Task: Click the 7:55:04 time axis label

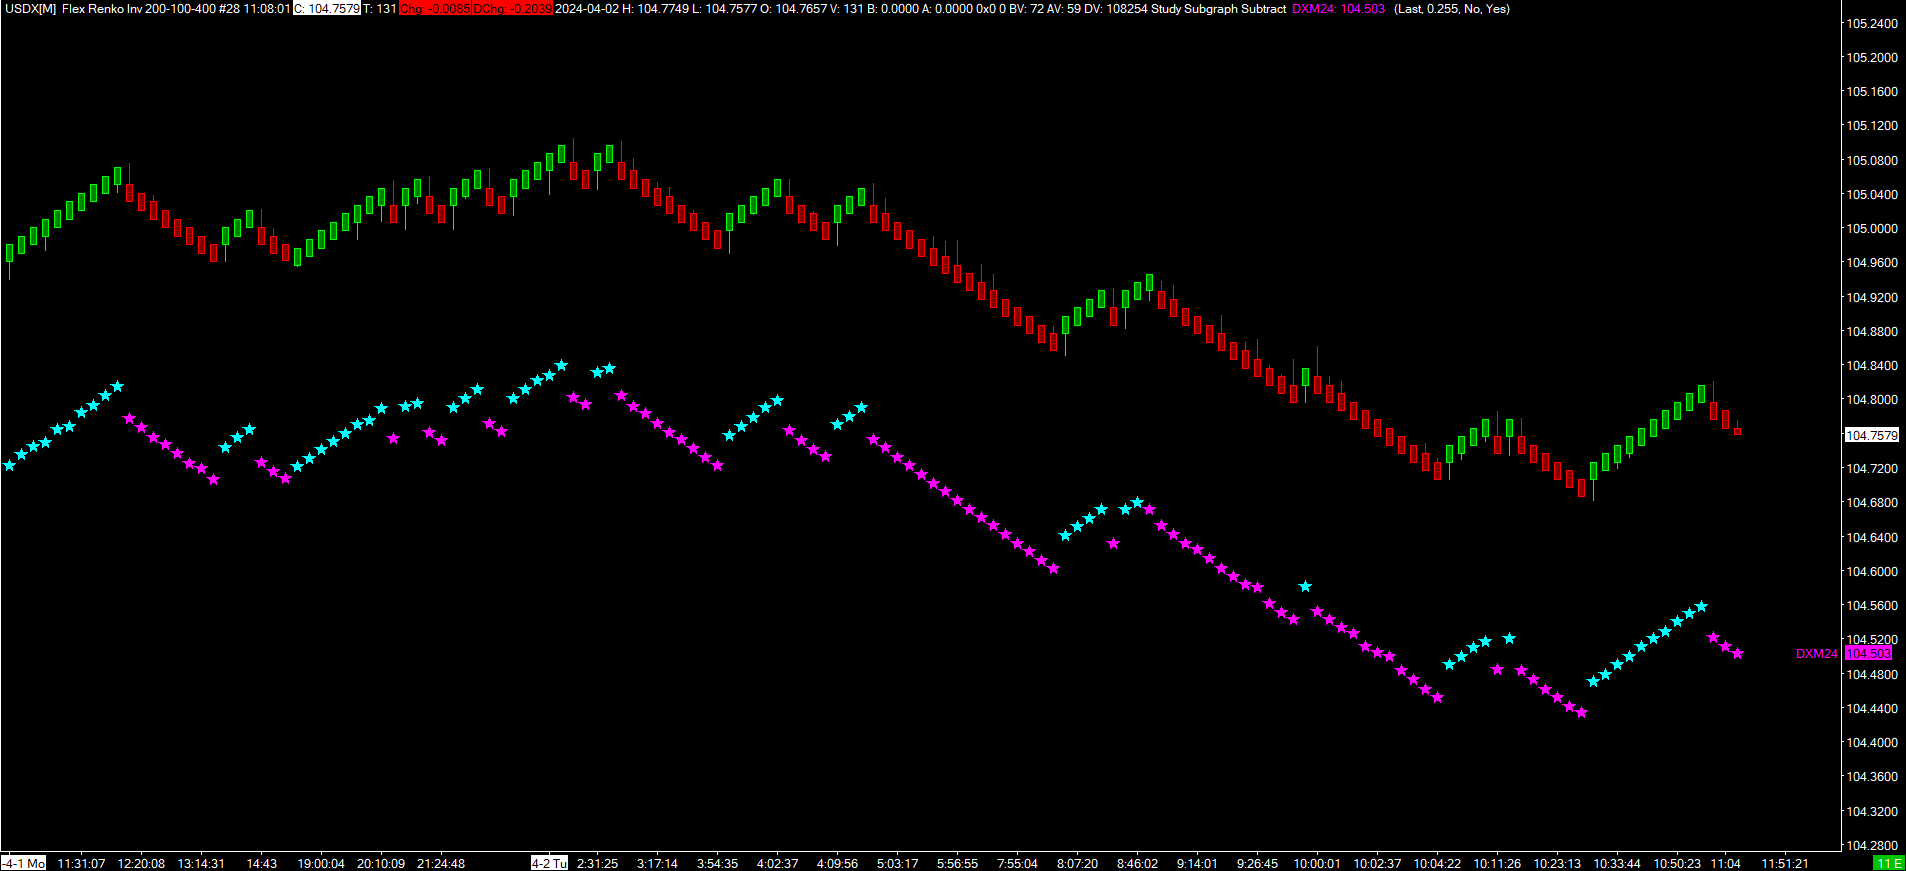Action: pyautogui.click(x=1017, y=863)
